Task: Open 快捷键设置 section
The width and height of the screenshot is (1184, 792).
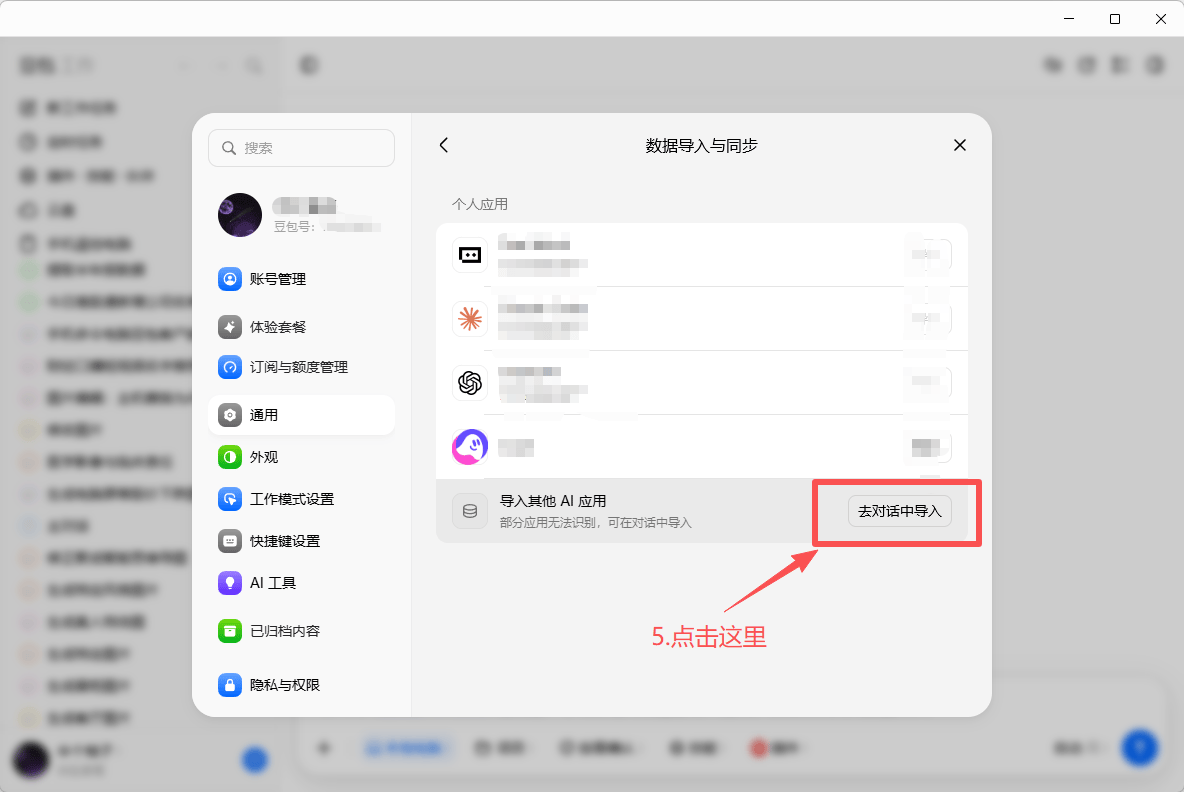Action: pyautogui.click(x=301, y=541)
